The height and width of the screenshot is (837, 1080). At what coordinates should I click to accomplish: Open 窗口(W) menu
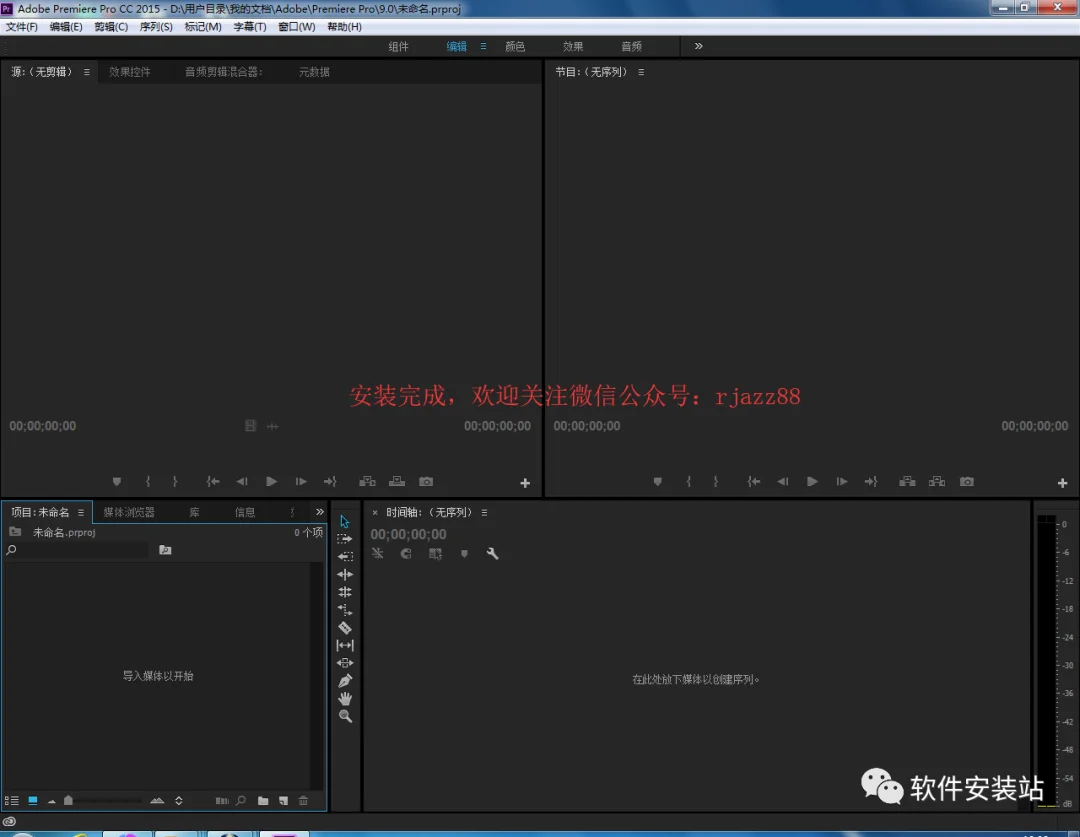(x=297, y=27)
